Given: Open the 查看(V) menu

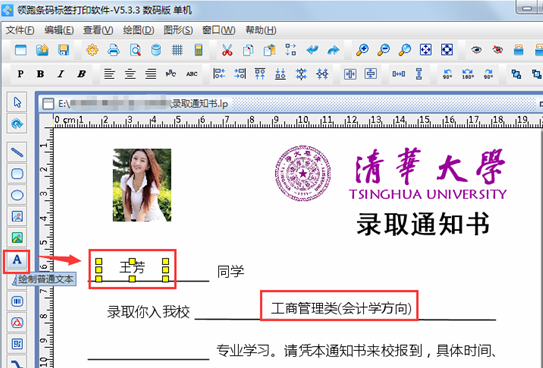Looking at the screenshot, I should (x=98, y=30).
